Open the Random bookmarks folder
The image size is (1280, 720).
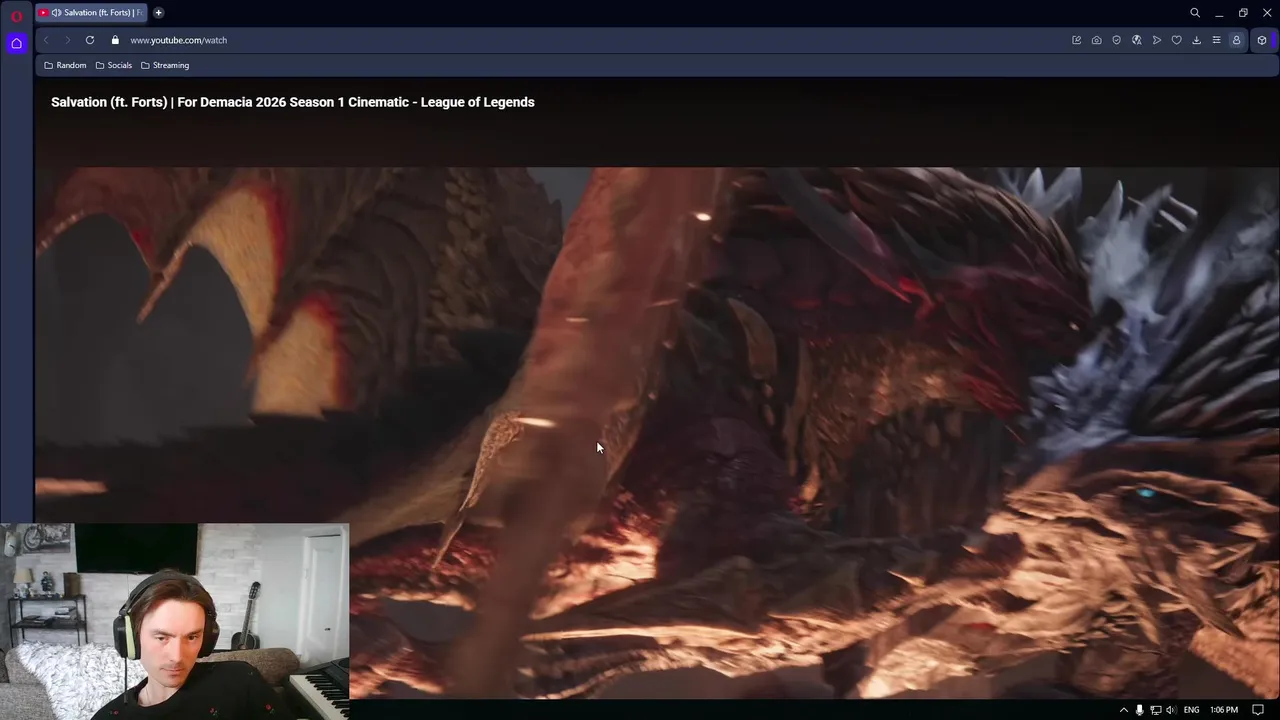[x=65, y=65]
